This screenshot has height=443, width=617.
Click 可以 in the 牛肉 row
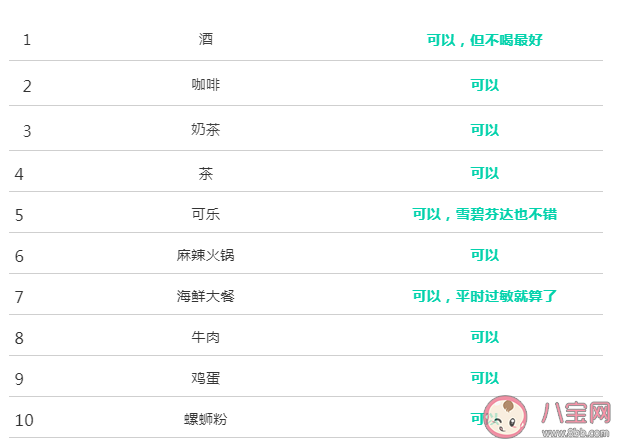484,337
